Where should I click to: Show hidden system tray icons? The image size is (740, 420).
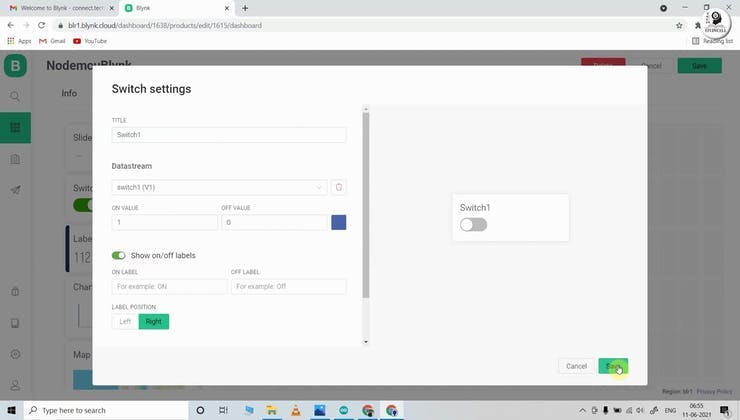pyautogui.click(x=582, y=411)
